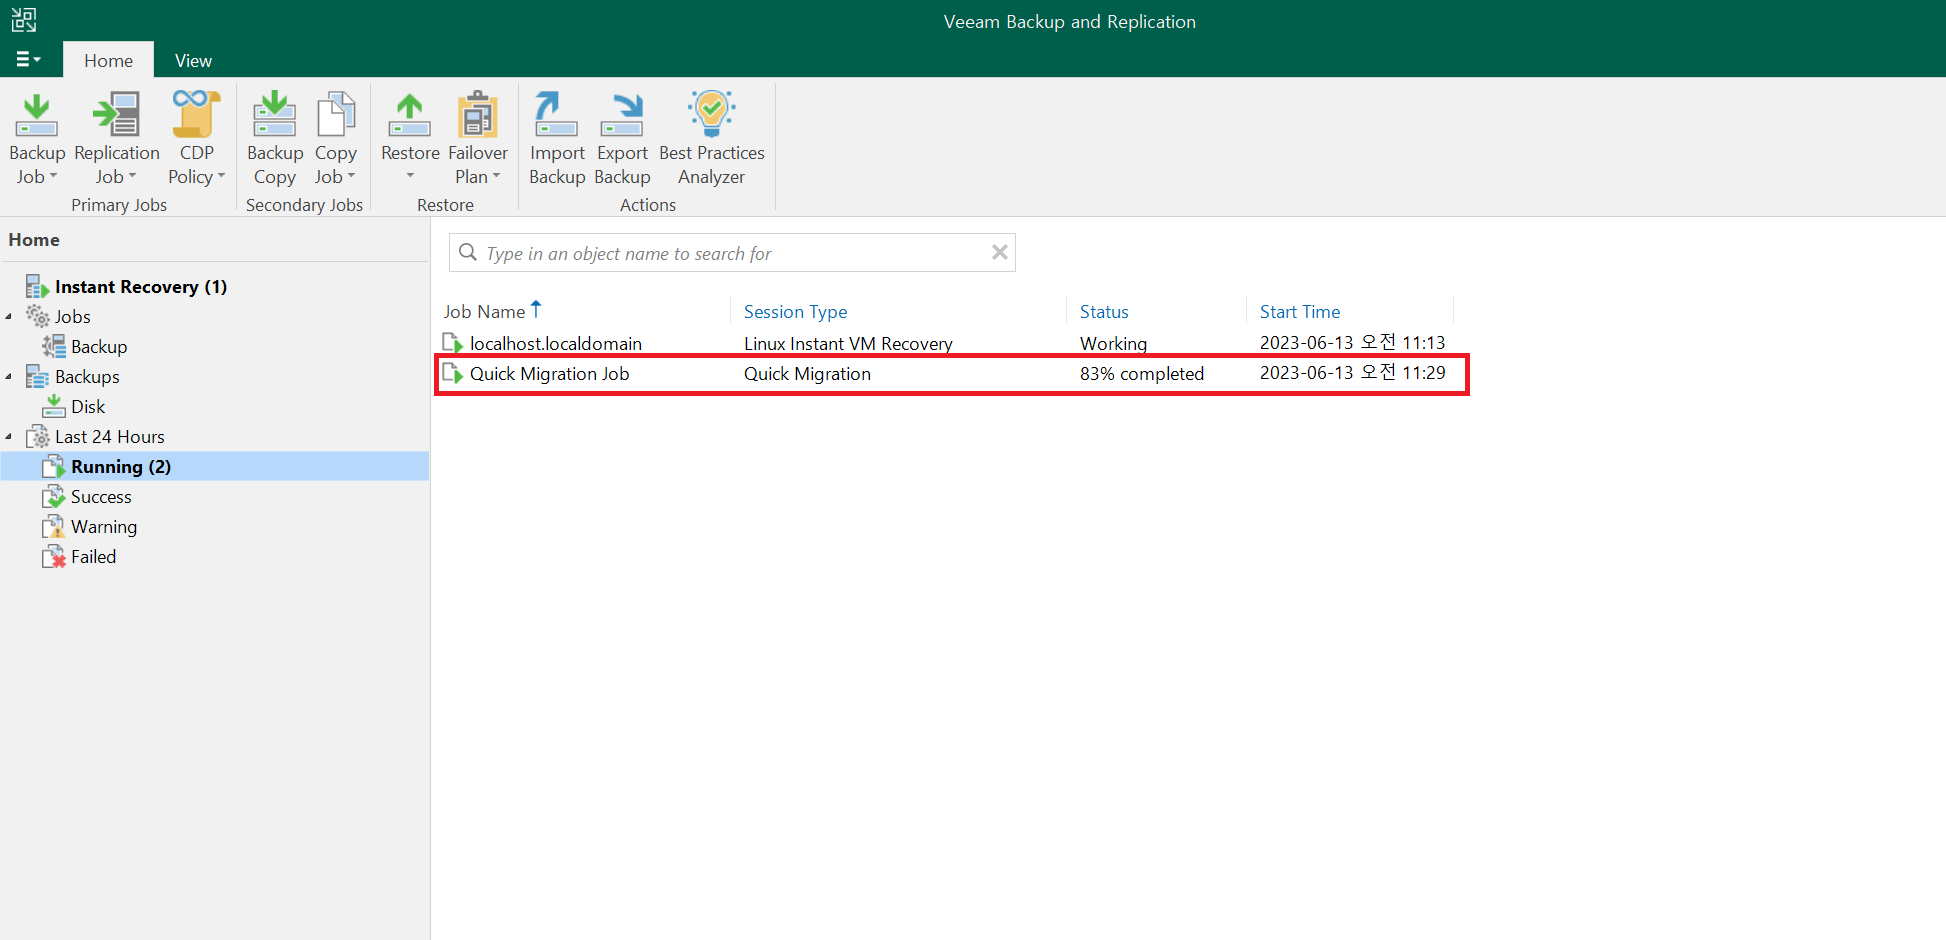
Task: Expand the Replication Job dropdown arrow
Action: 132,176
